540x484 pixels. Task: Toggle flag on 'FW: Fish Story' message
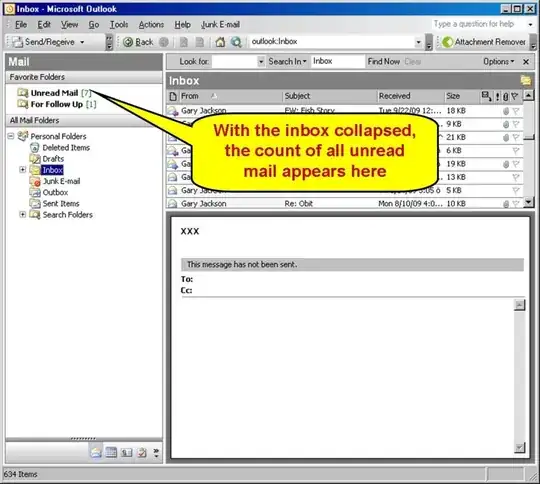pos(516,111)
